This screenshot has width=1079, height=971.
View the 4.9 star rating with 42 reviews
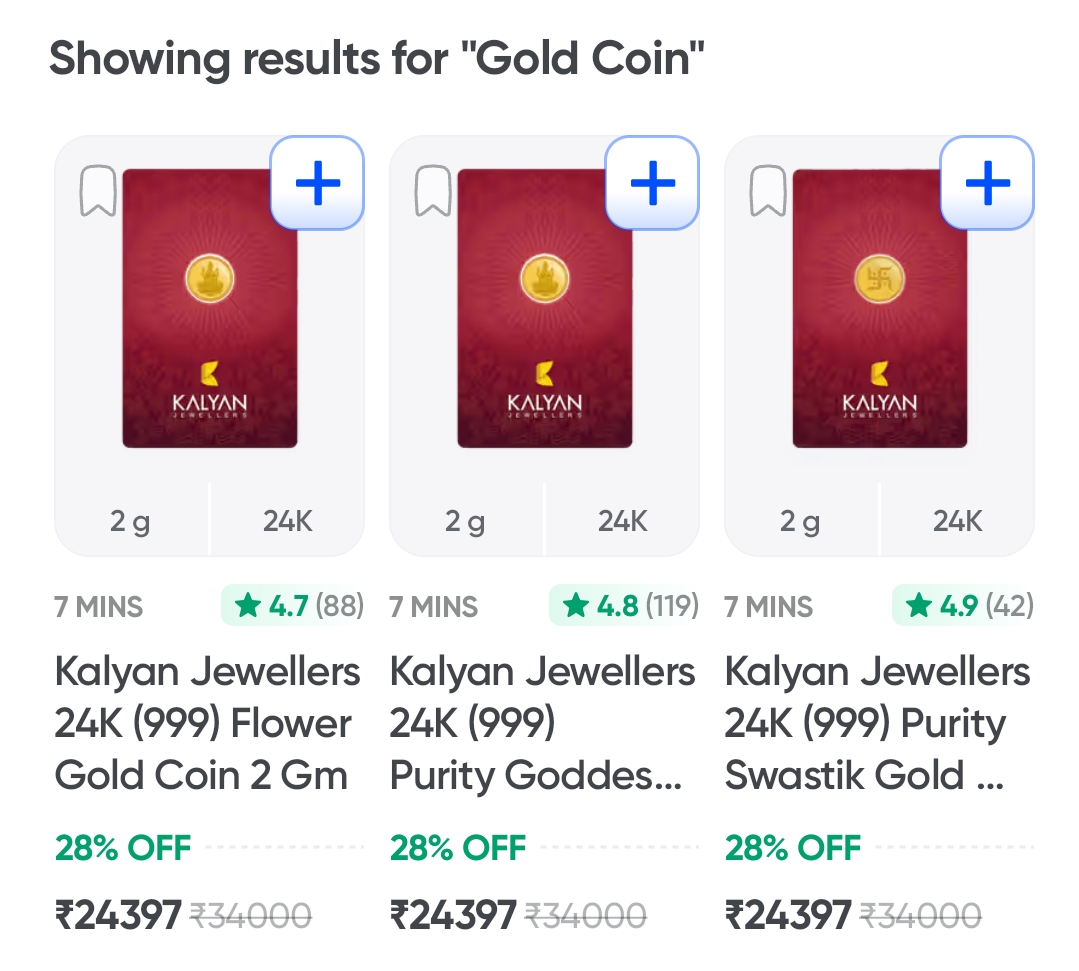coord(964,606)
